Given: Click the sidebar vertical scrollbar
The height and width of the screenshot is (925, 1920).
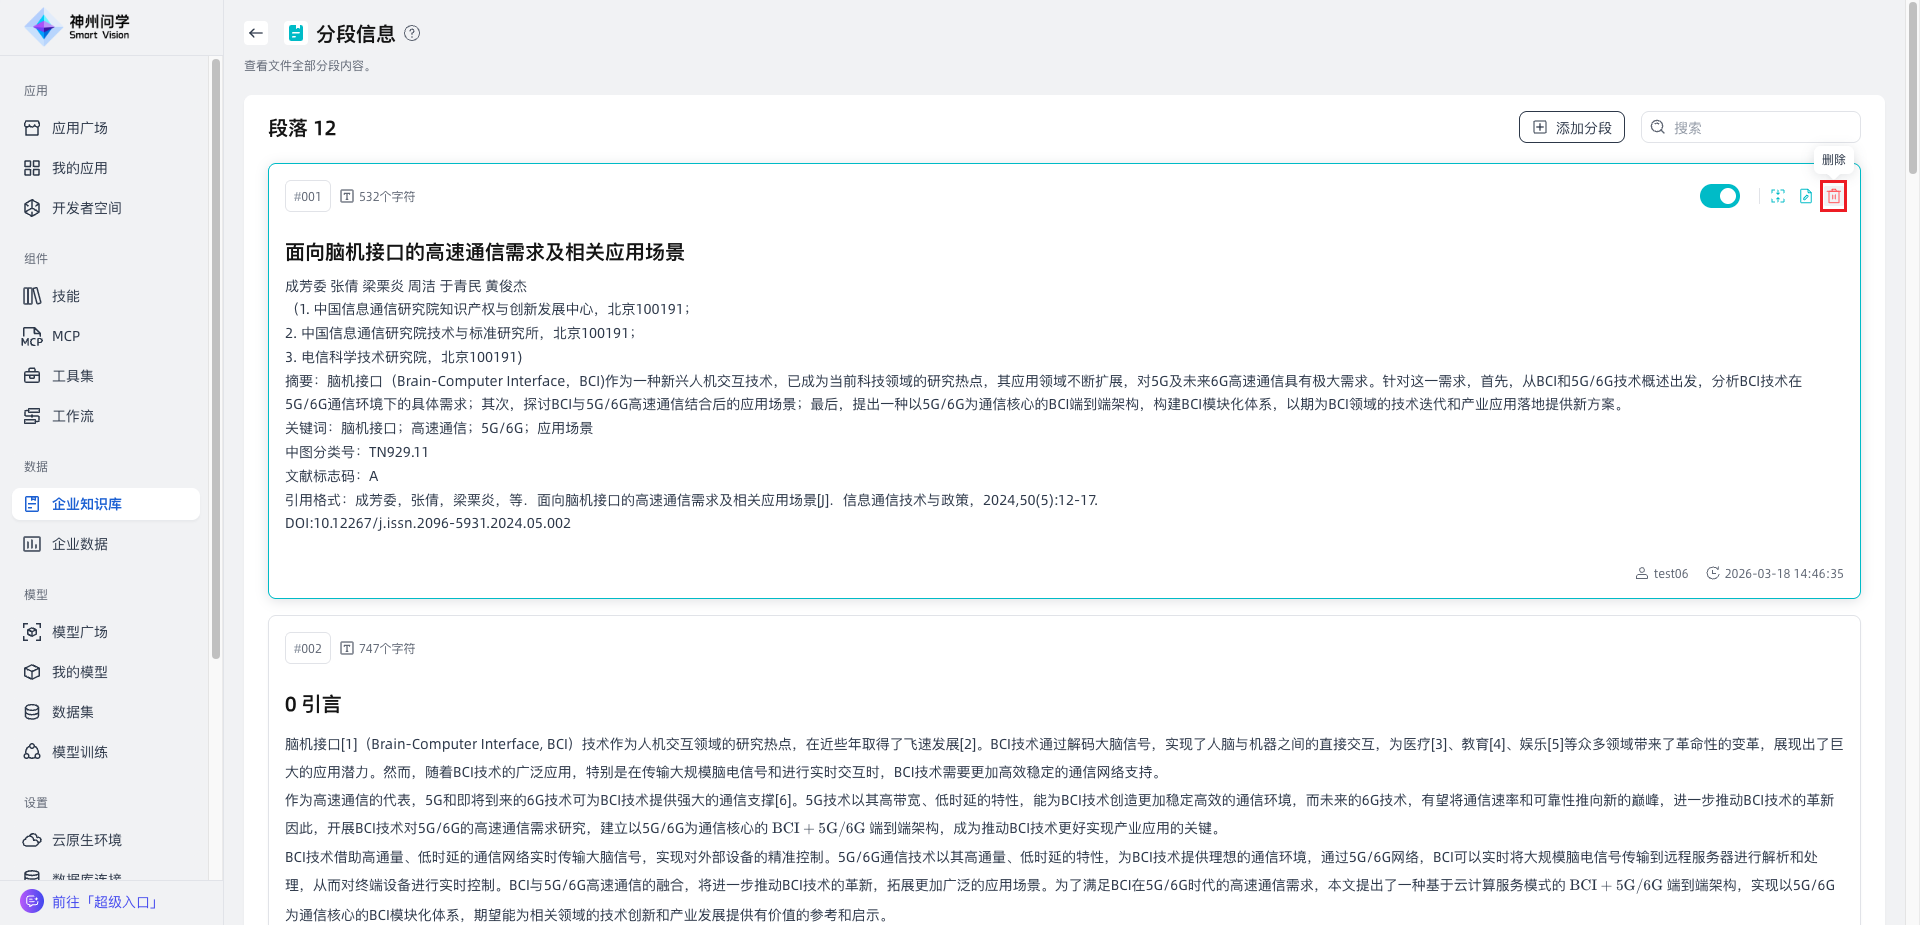Looking at the screenshot, I should point(216,360).
